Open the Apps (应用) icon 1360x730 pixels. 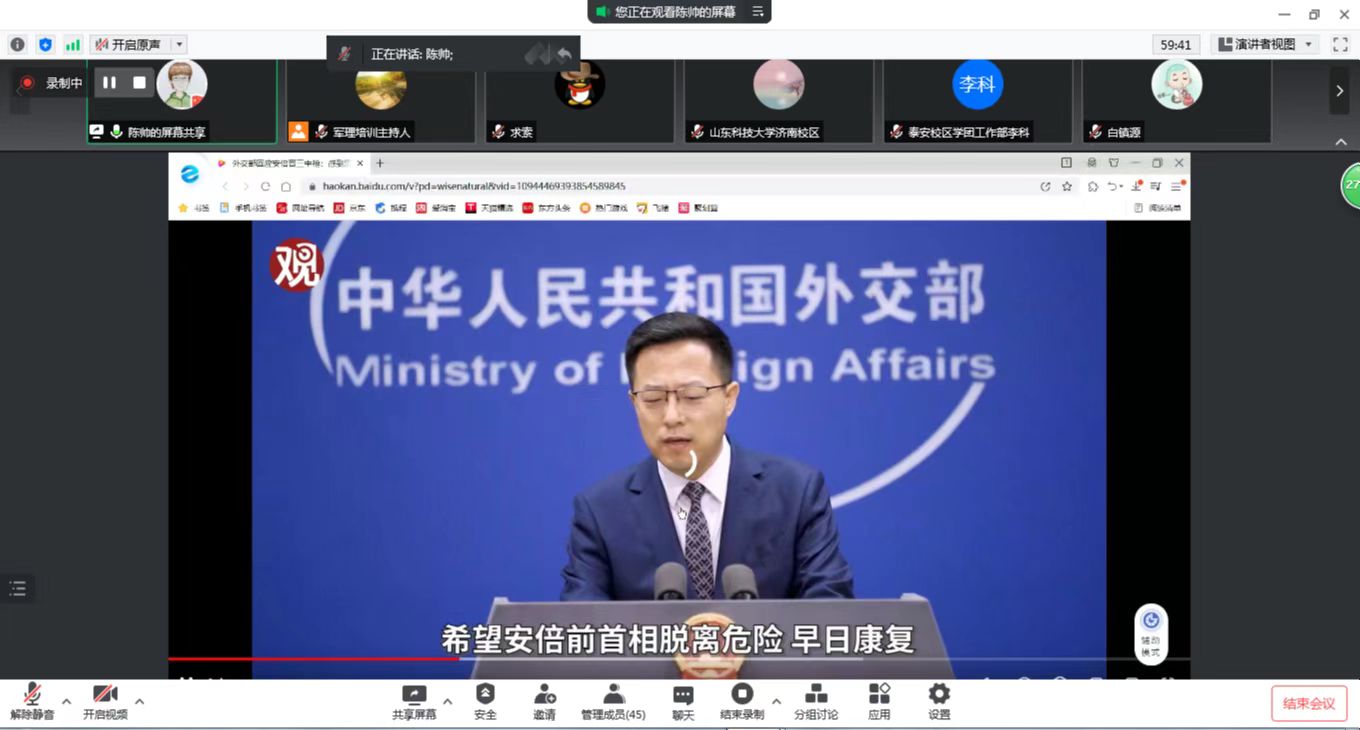pyautogui.click(x=879, y=695)
